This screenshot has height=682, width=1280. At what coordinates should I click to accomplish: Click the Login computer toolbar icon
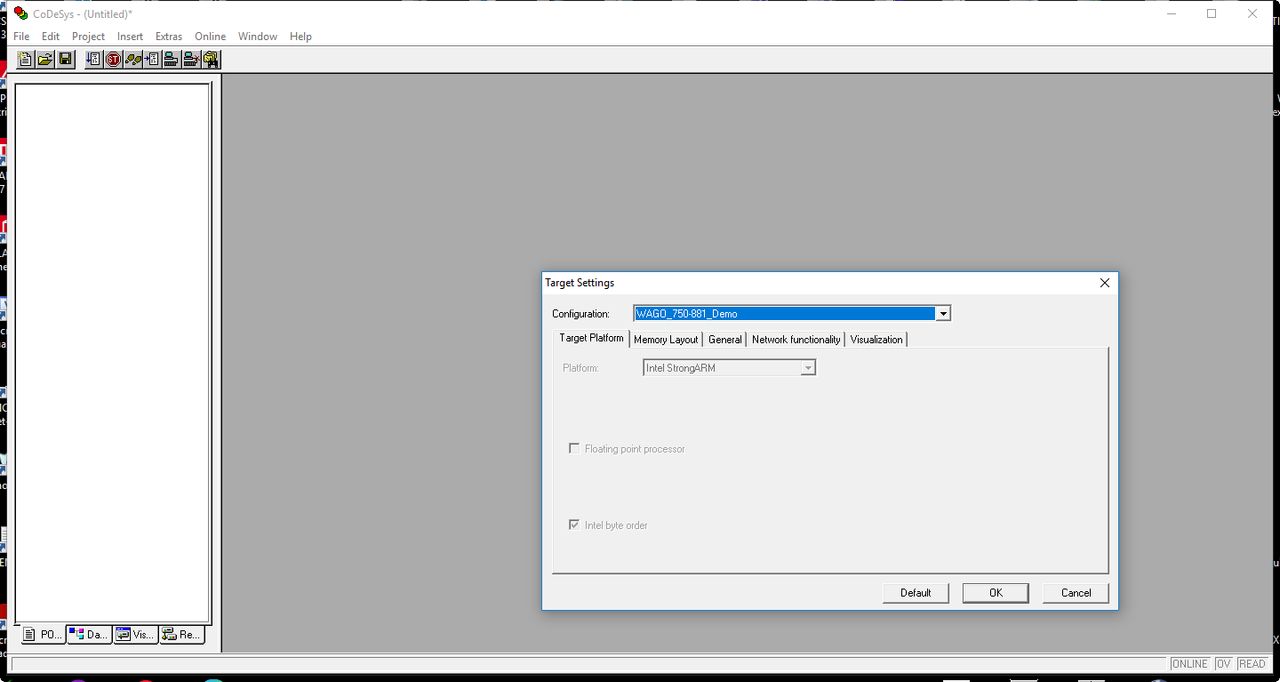coord(171,60)
